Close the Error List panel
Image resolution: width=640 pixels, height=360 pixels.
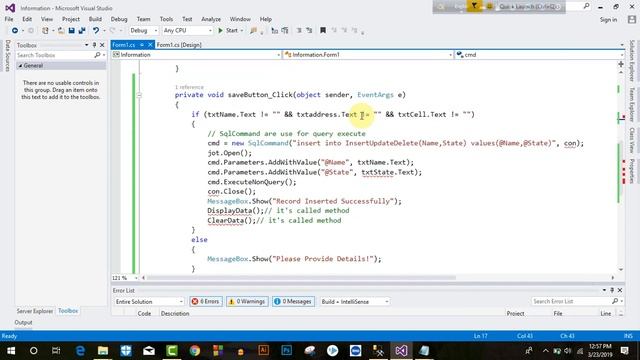click(620, 290)
